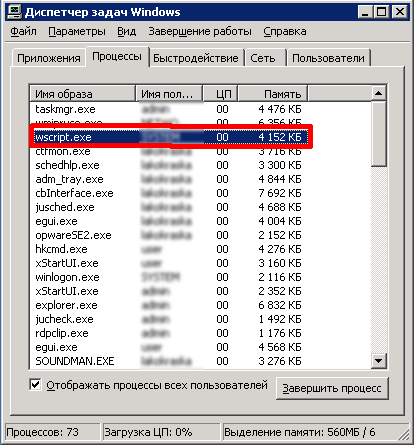Click the scrollbar up arrow

point(379,93)
